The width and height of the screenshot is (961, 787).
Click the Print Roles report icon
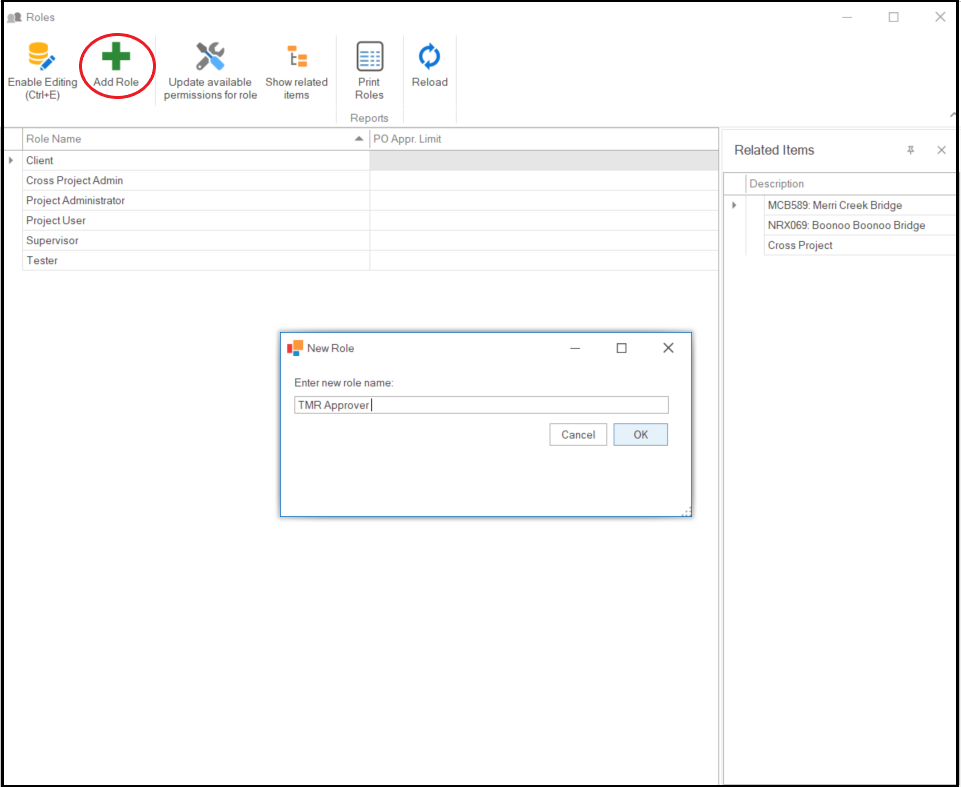[369, 57]
